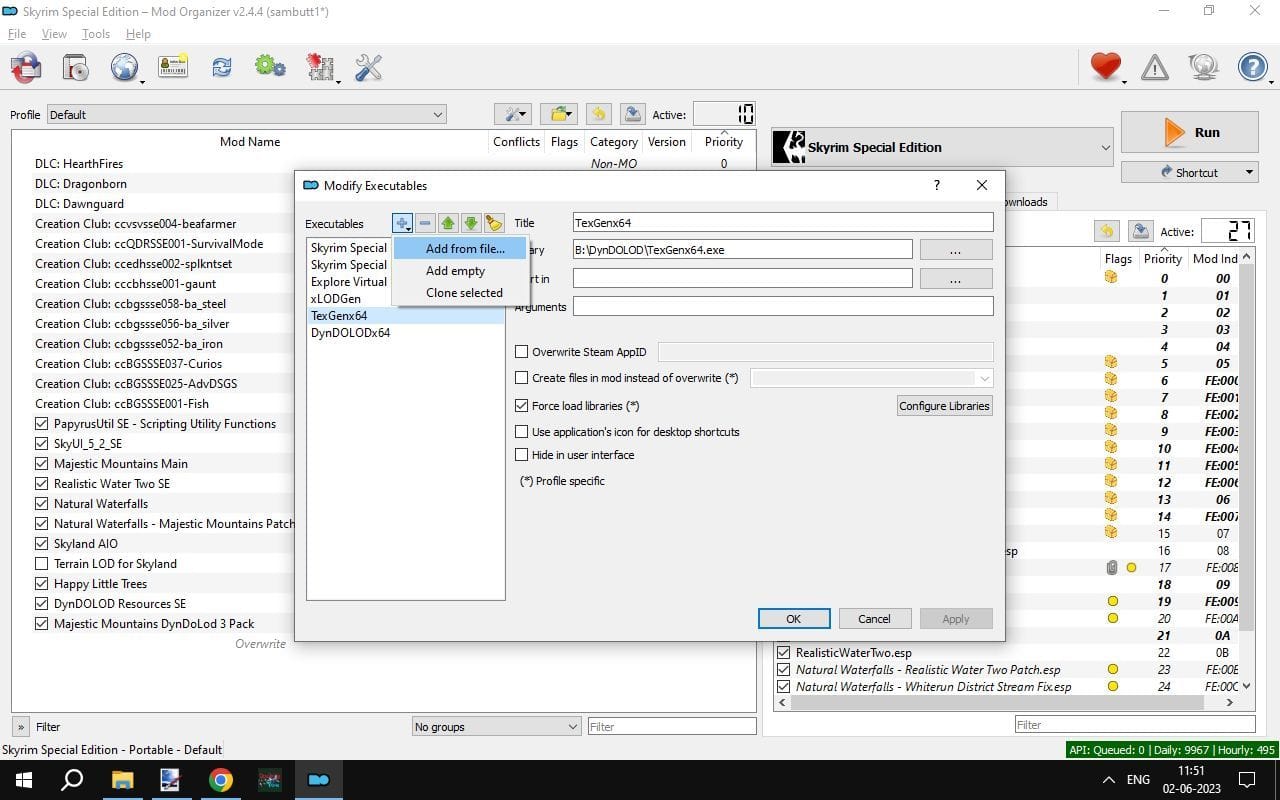The width and height of the screenshot is (1280, 800).
Task: Click the Configure Libraries button
Action: [943, 405]
